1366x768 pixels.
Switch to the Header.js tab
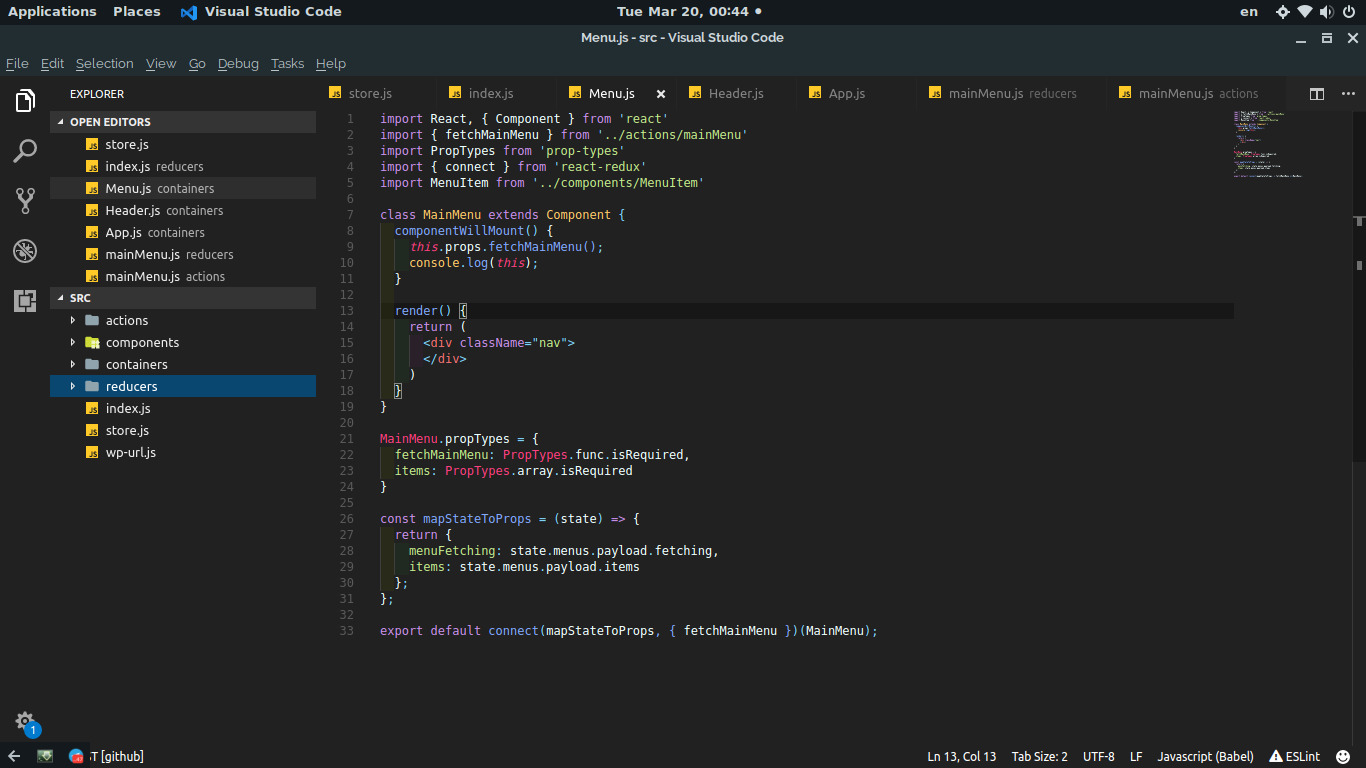pyautogui.click(x=735, y=93)
